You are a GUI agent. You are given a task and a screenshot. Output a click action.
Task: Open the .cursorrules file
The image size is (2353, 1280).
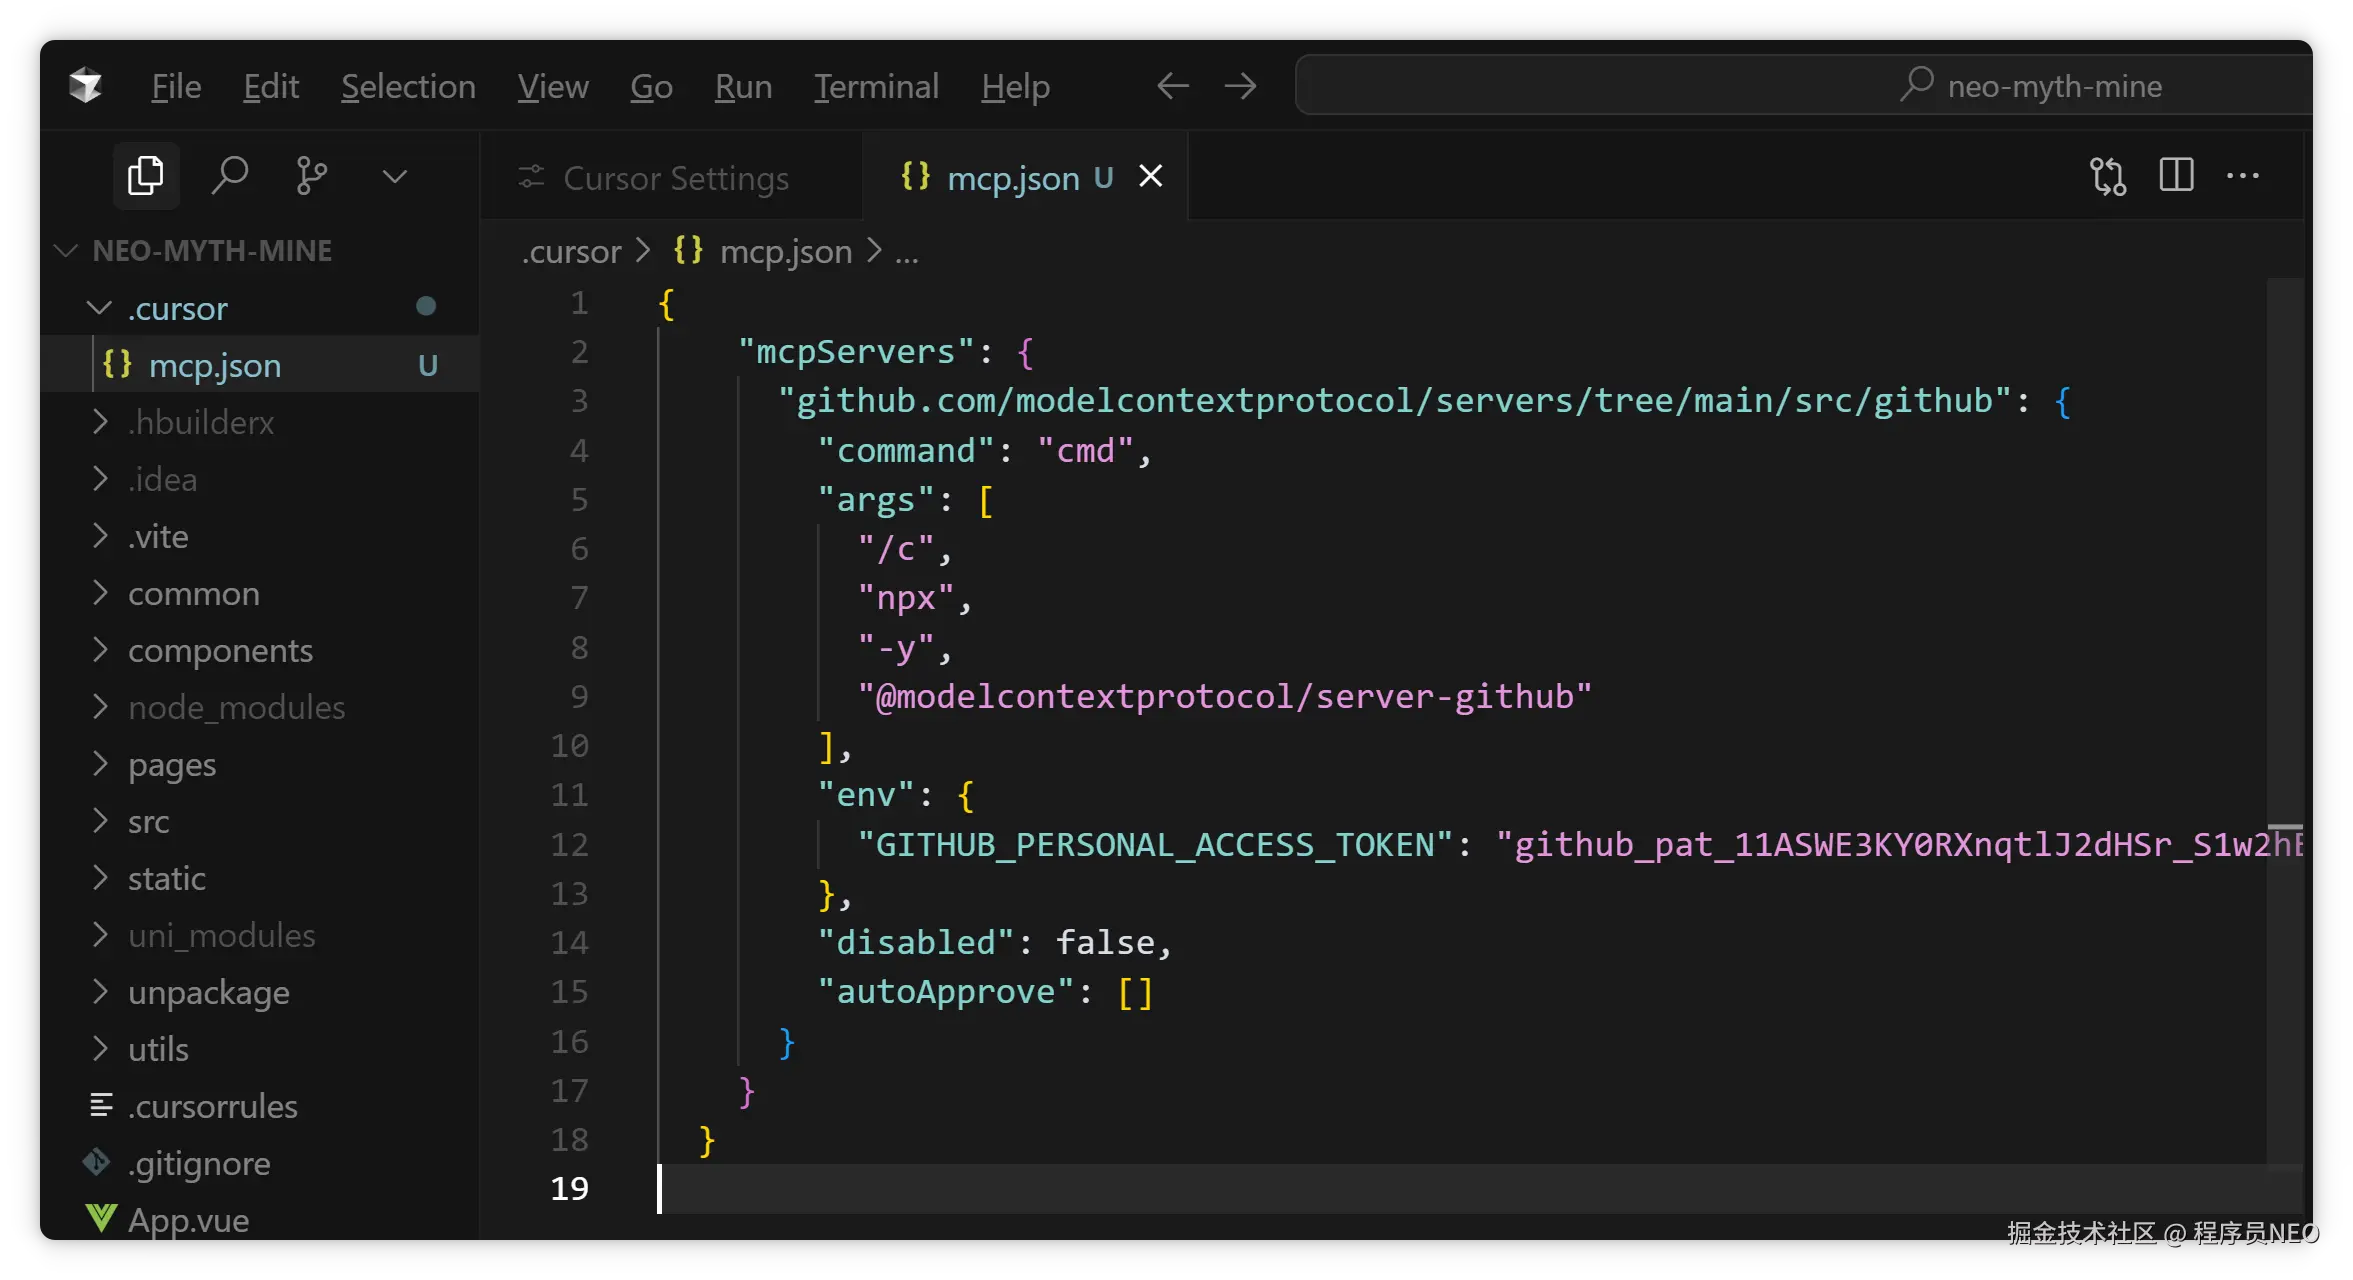(x=212, y=1106)
